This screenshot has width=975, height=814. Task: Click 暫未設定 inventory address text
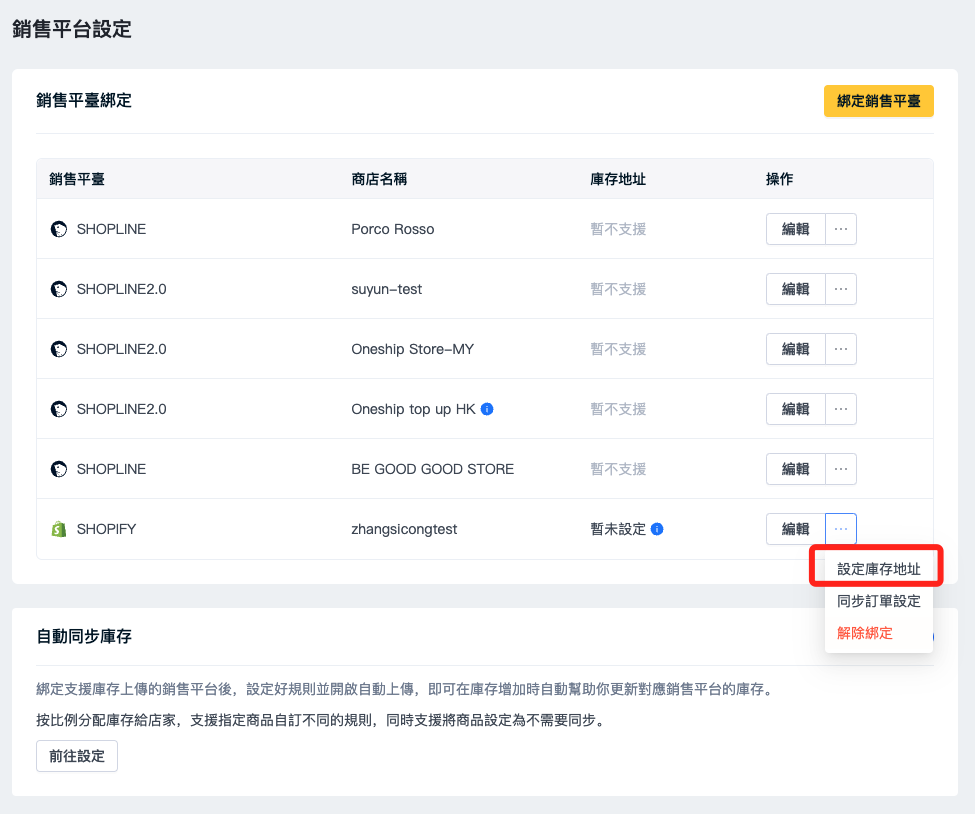(618, 529)
